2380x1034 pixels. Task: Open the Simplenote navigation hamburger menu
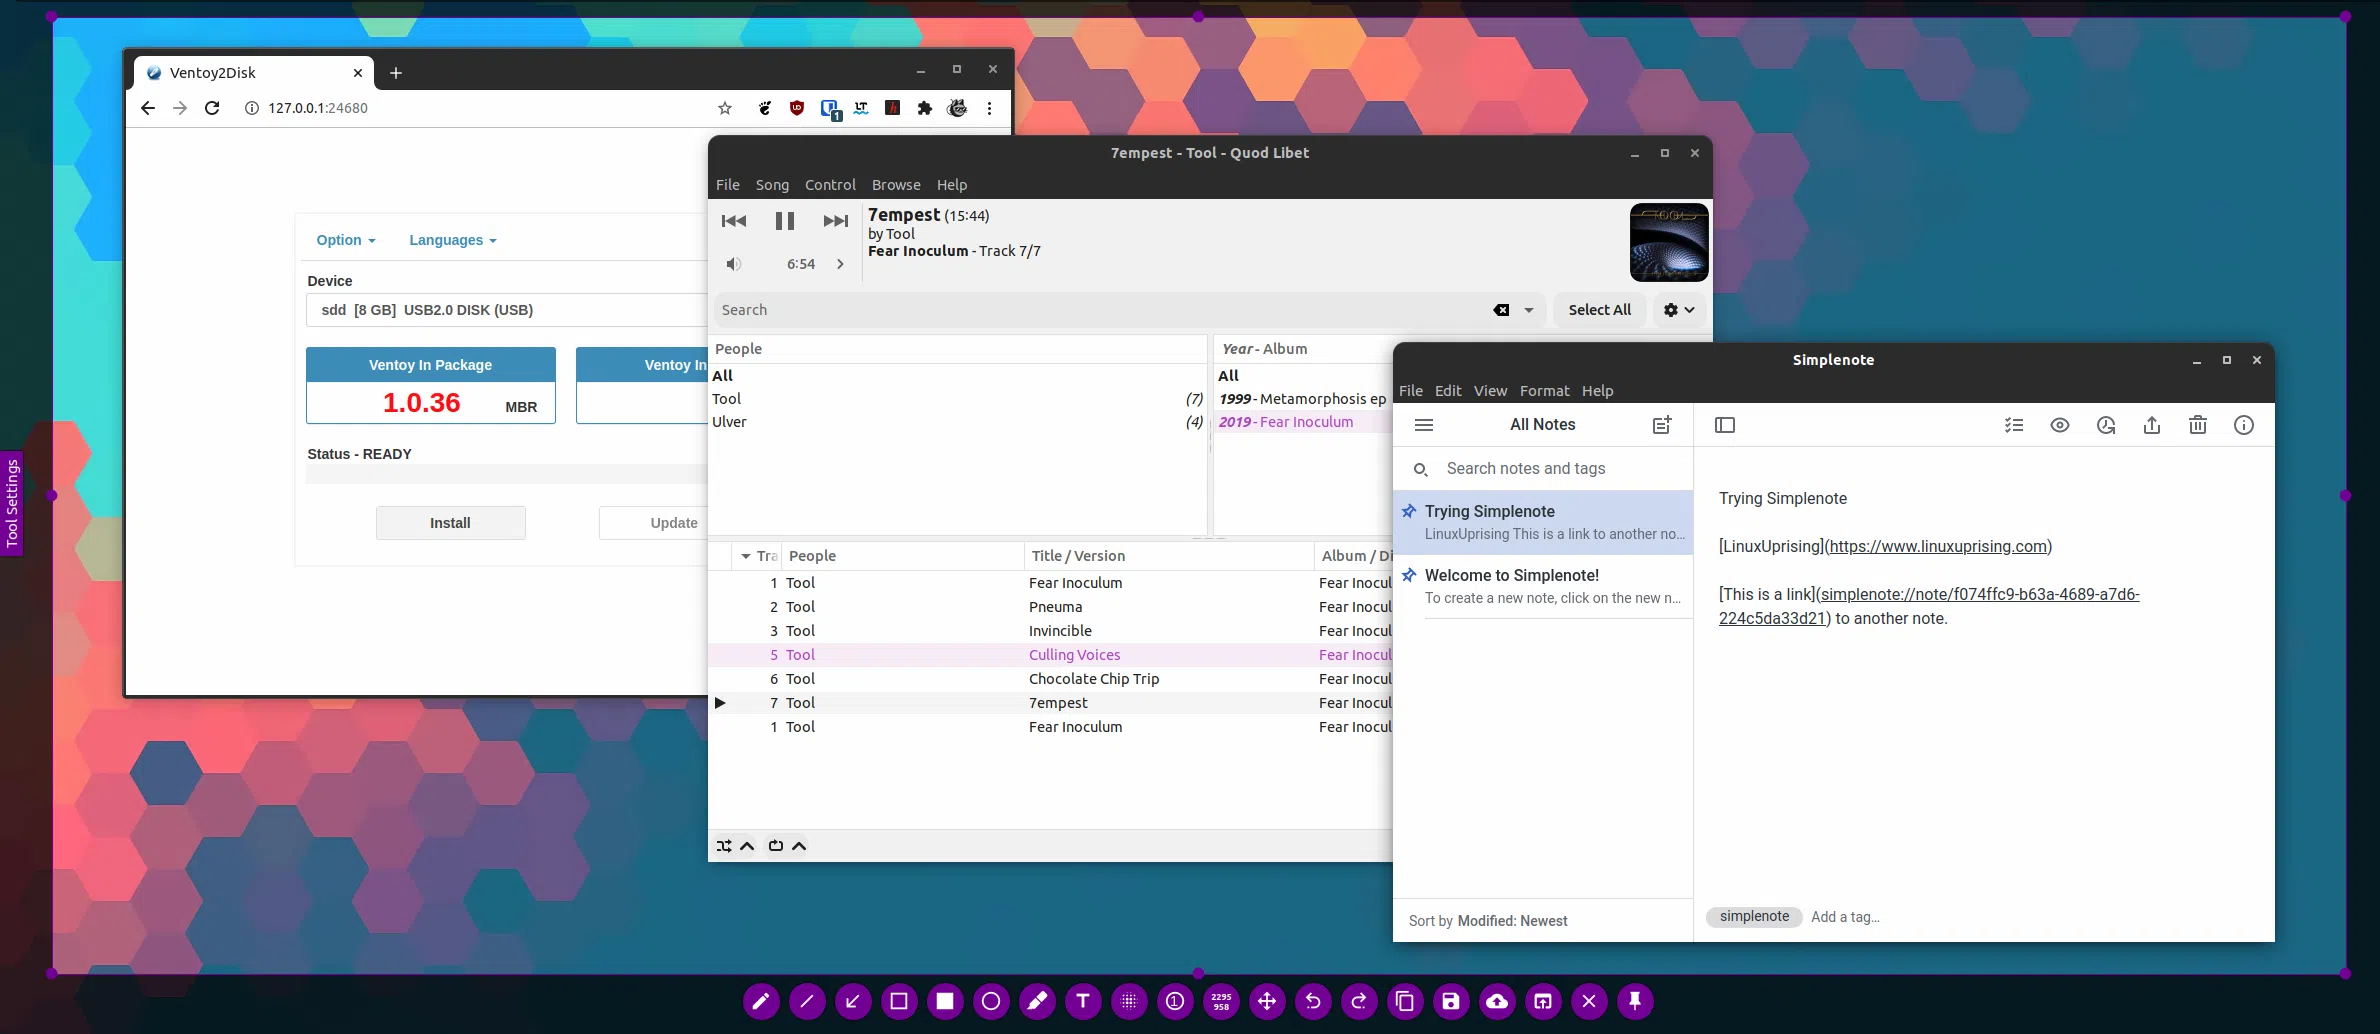click(x=1424, y=425)
